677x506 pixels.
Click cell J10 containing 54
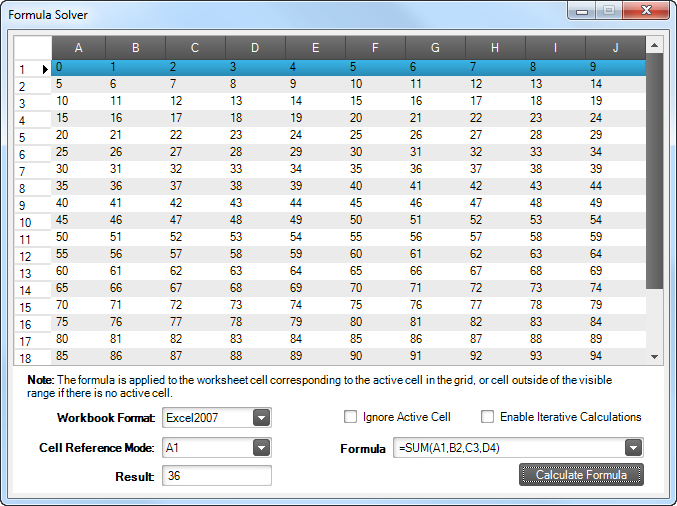point(616,220)
